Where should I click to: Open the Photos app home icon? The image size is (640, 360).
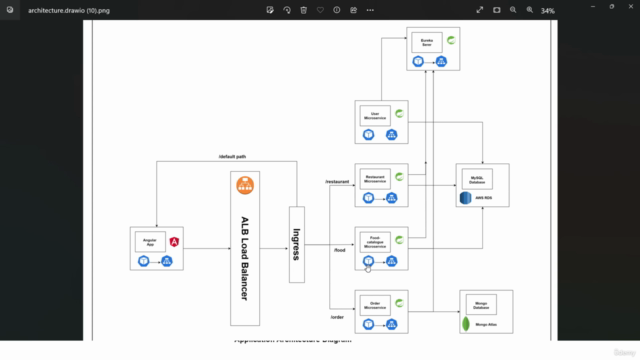(x=10, y=10)
